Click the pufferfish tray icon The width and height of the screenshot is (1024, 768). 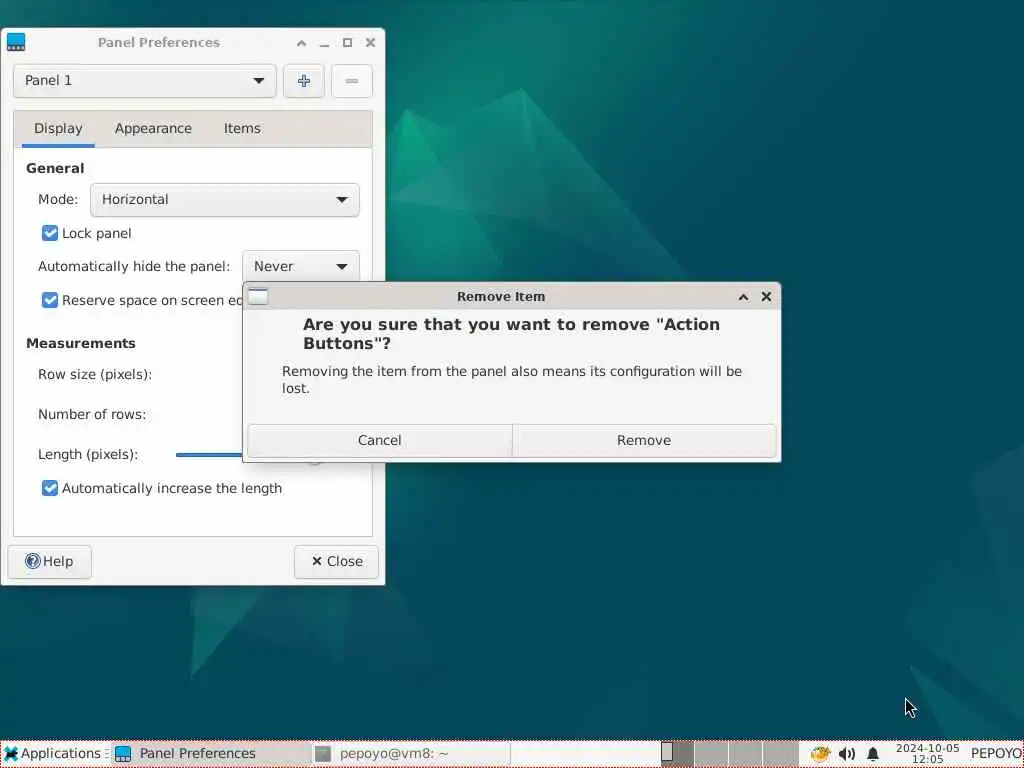click(x=820, y=754)
